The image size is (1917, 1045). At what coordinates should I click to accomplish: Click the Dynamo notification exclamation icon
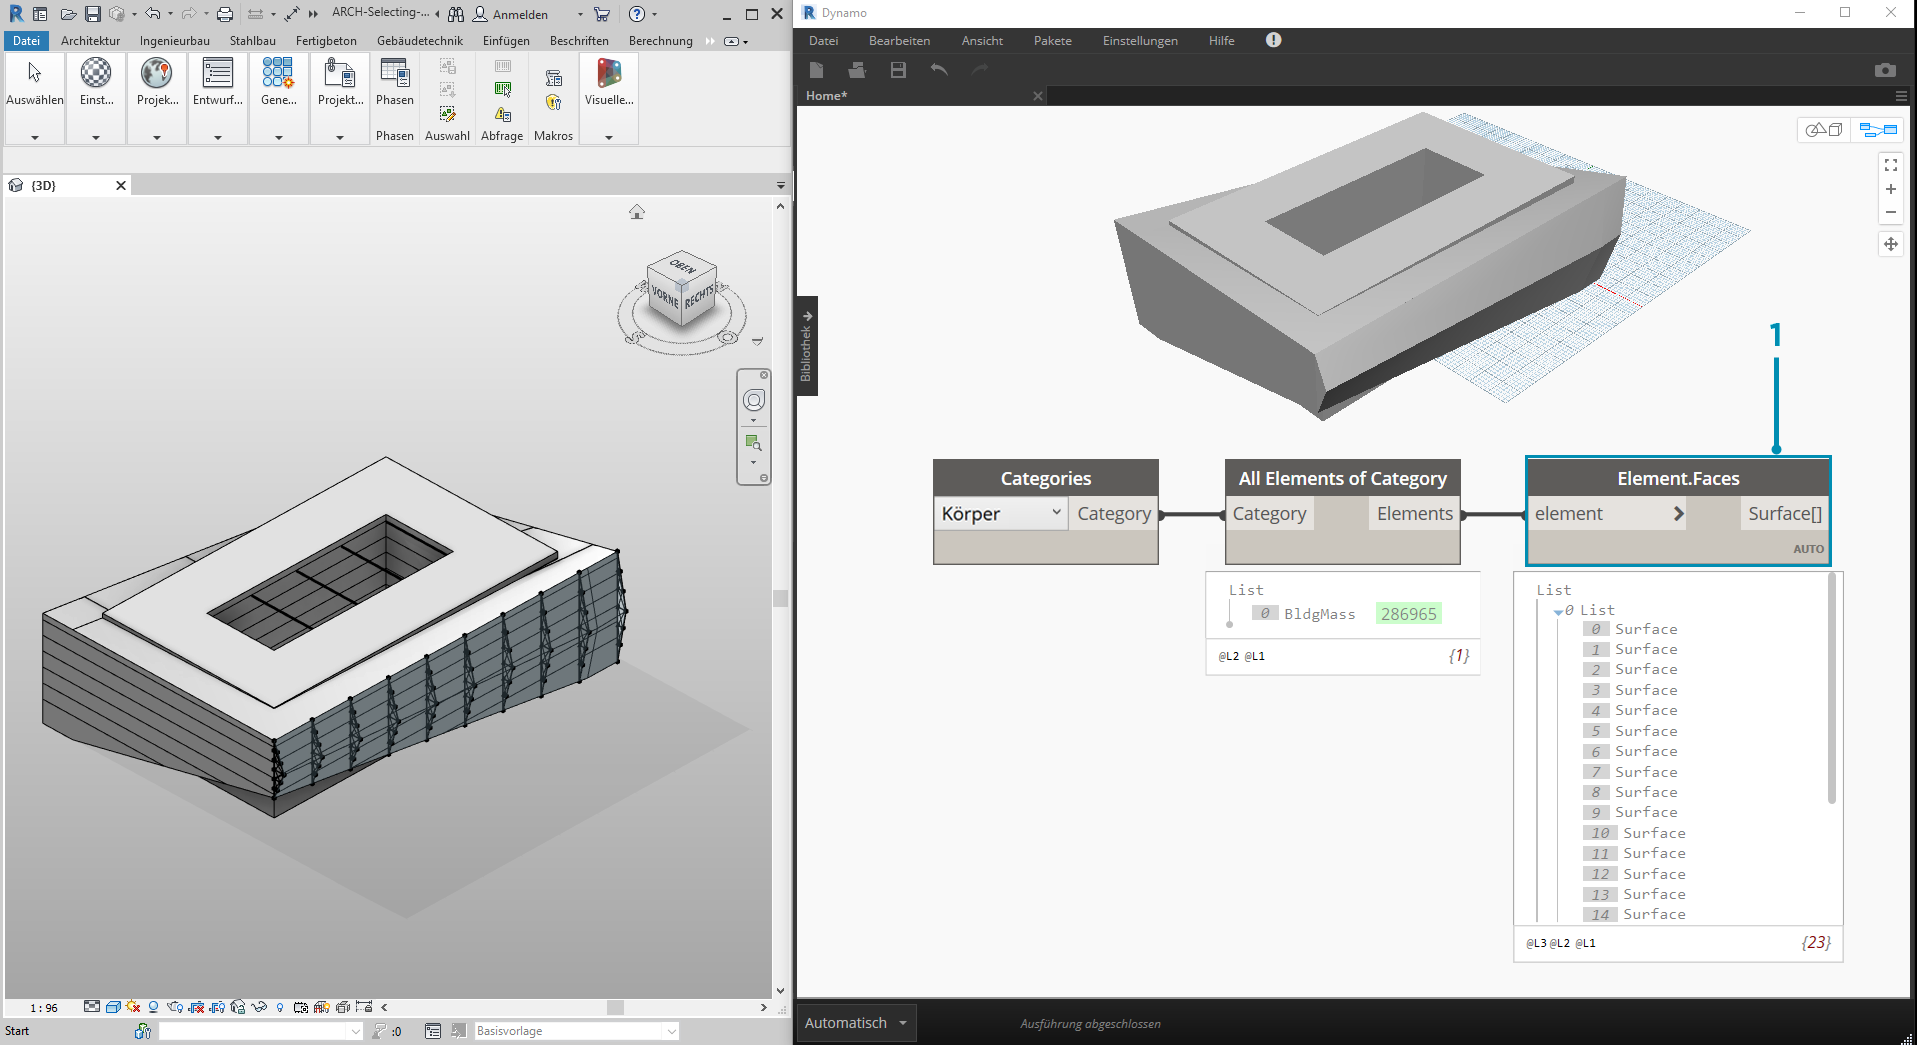pyautogui.click(x=1273, y=40)
